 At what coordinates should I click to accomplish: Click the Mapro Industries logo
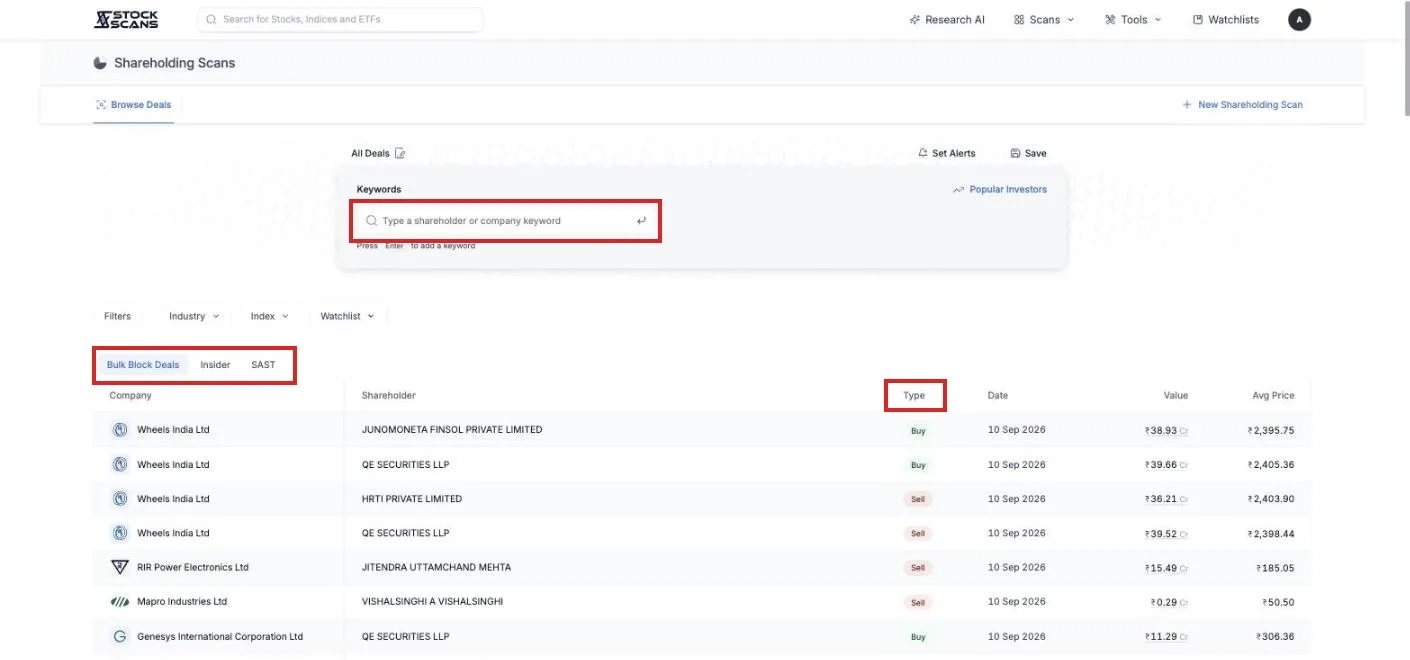120,602
